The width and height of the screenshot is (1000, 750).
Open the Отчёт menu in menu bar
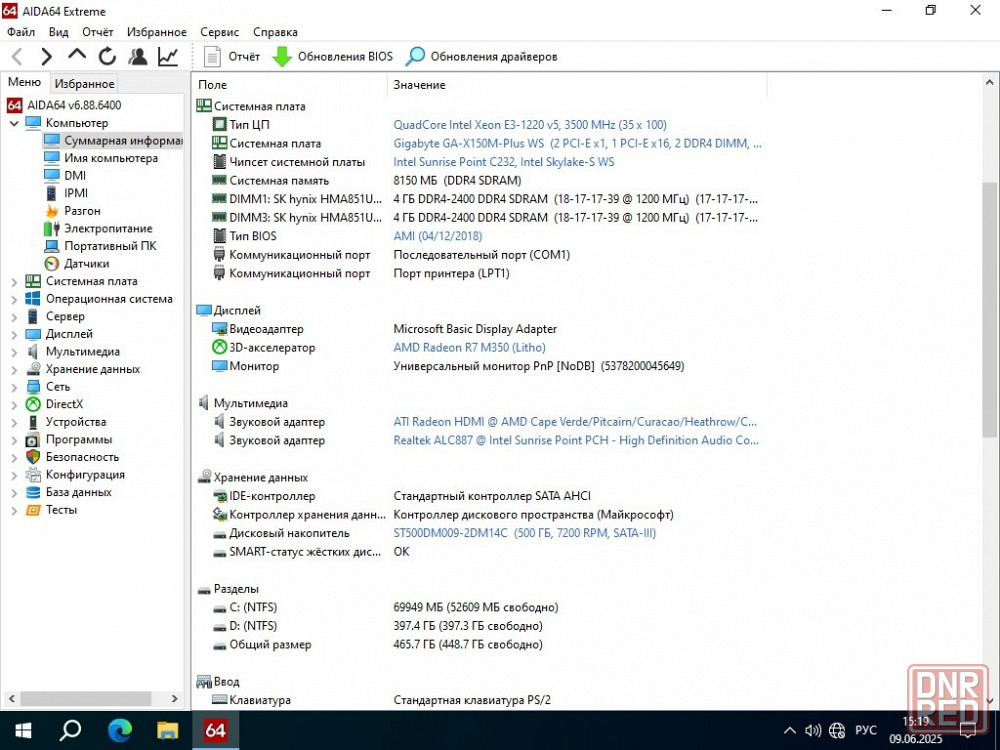[x=98, y=32]
